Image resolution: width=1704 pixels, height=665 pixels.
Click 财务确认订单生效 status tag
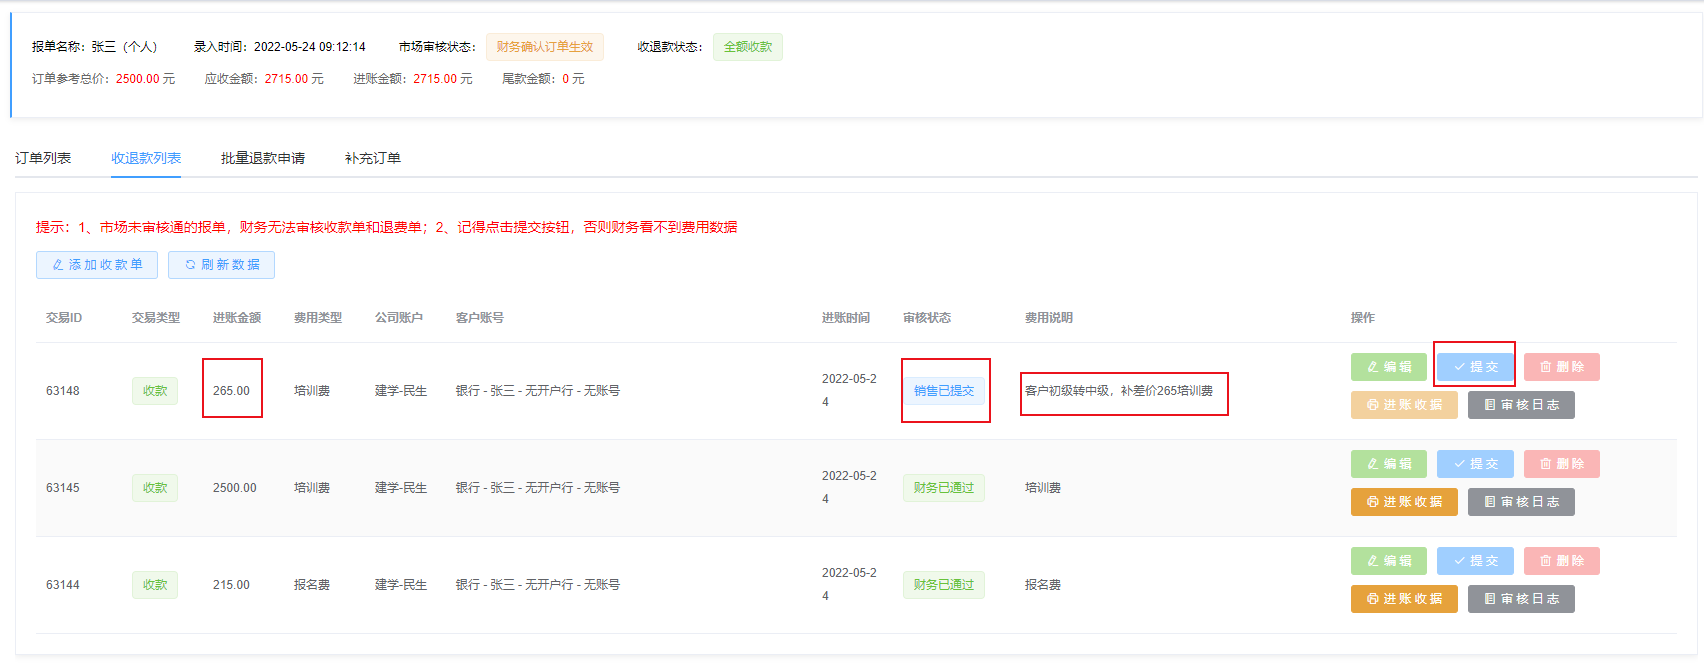545,47
